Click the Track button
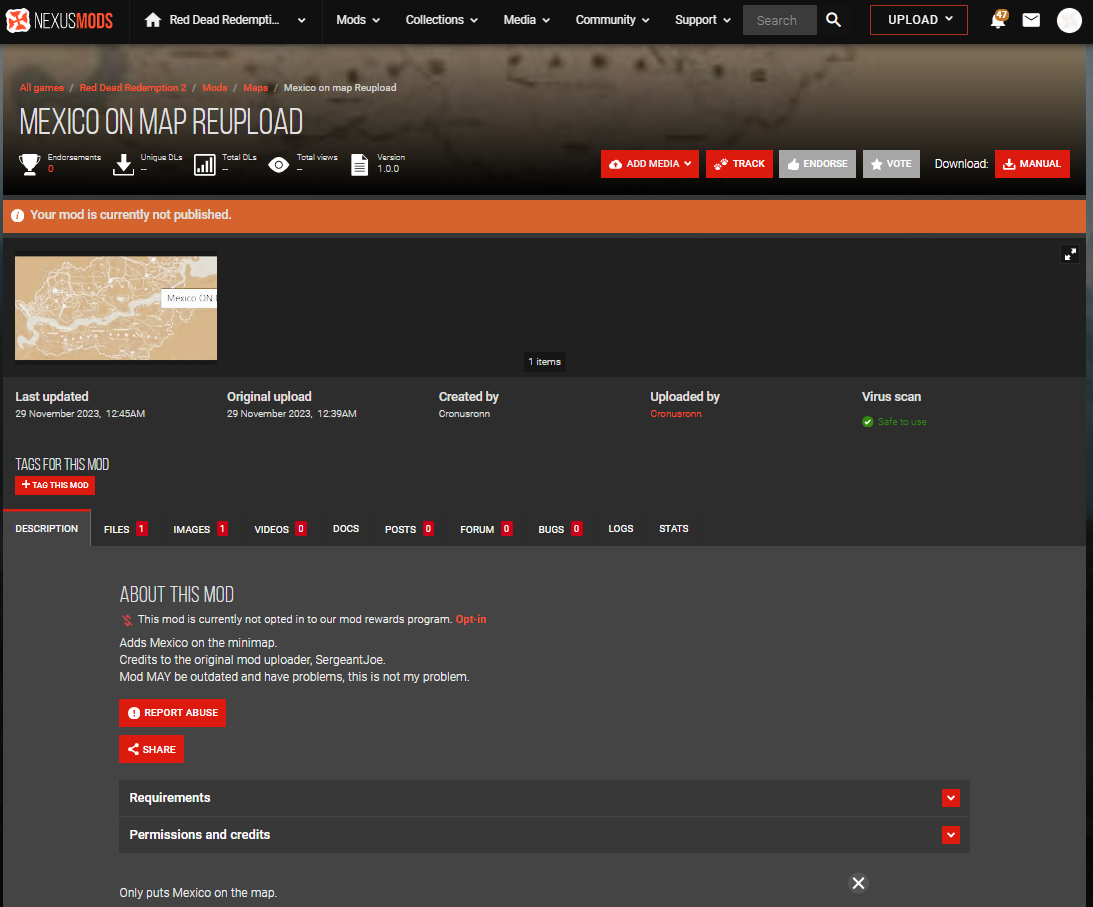 pos(739,164)
